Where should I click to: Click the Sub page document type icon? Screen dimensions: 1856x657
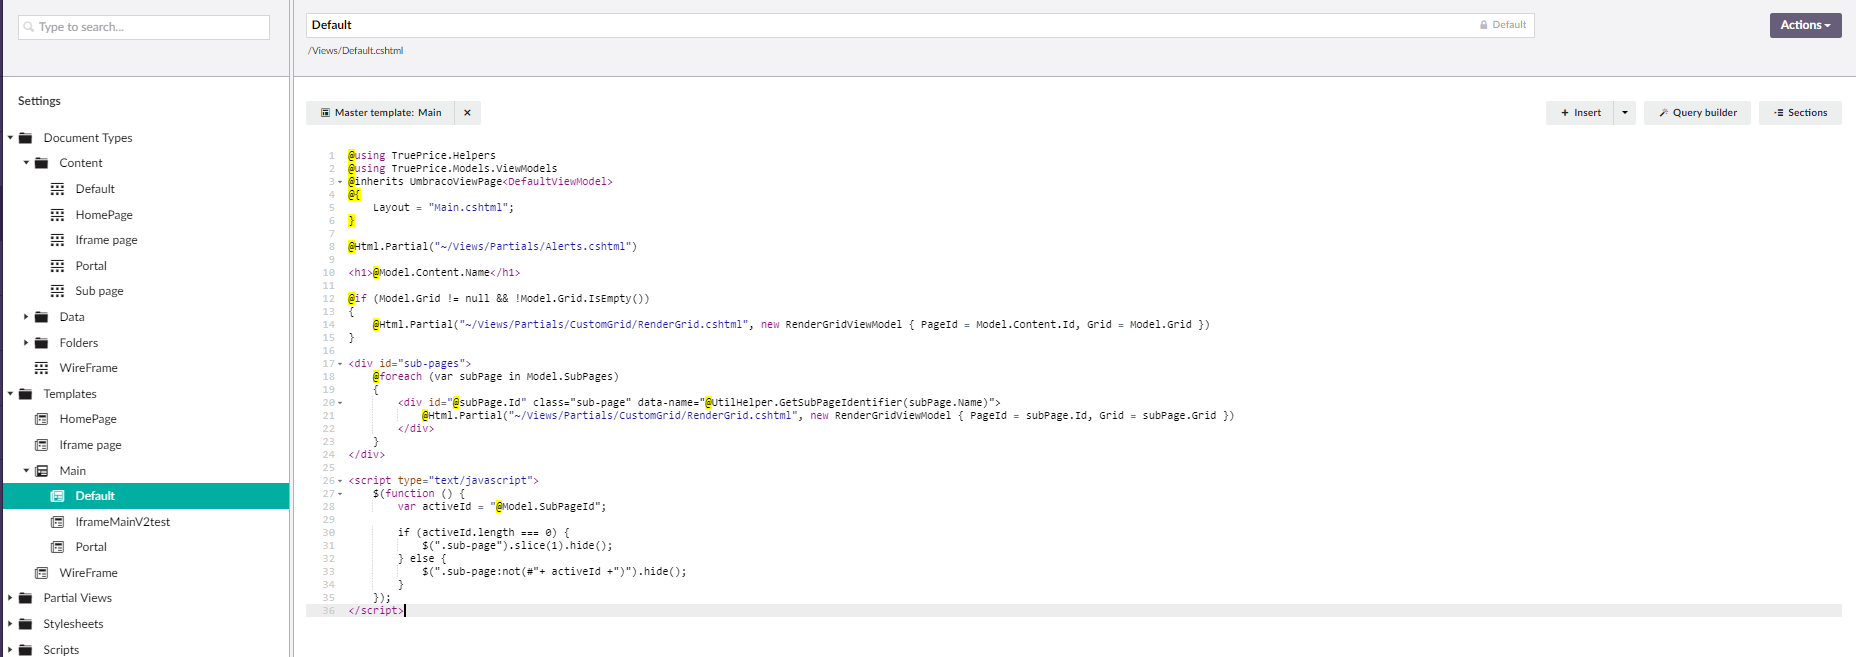[58, 291]
